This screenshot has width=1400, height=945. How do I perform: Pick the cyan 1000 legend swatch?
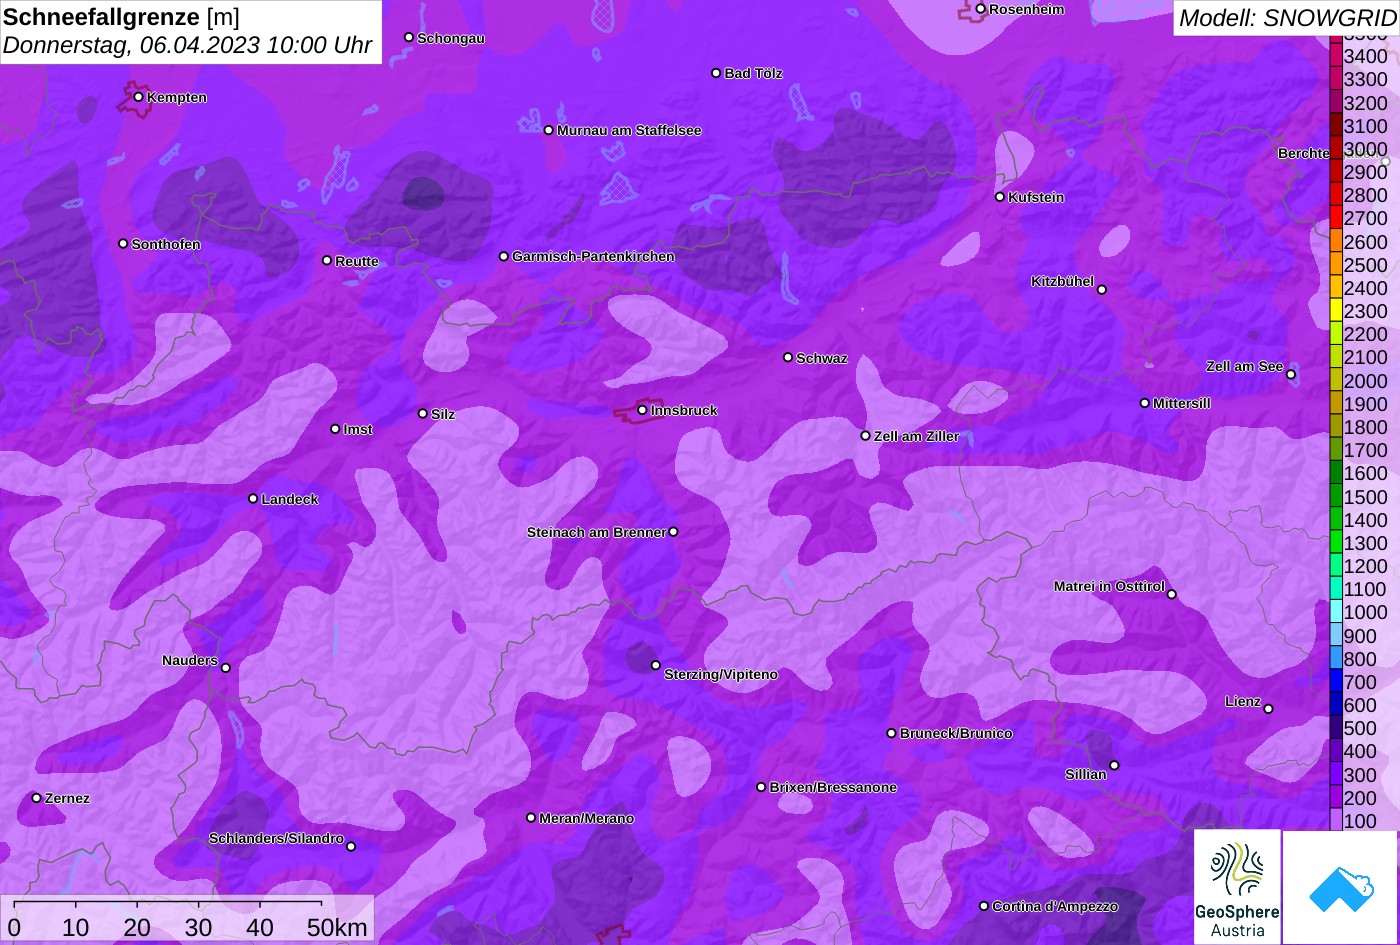[1335, 613]
